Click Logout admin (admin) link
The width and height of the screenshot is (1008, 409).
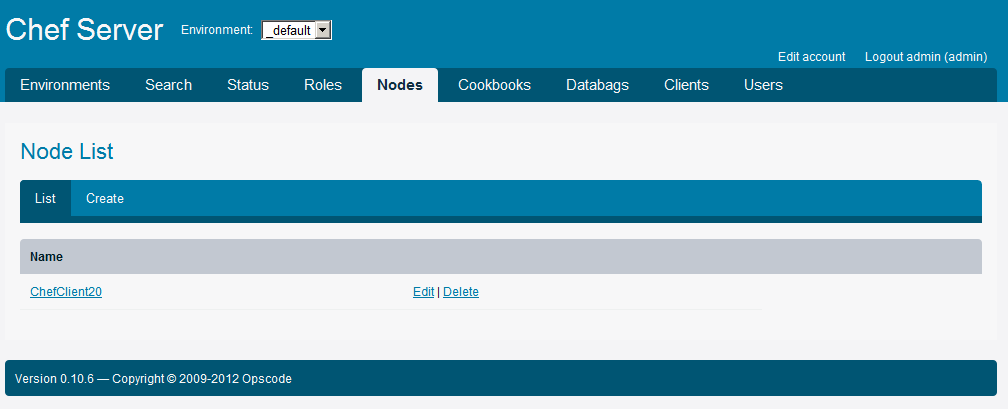[926, 57]
